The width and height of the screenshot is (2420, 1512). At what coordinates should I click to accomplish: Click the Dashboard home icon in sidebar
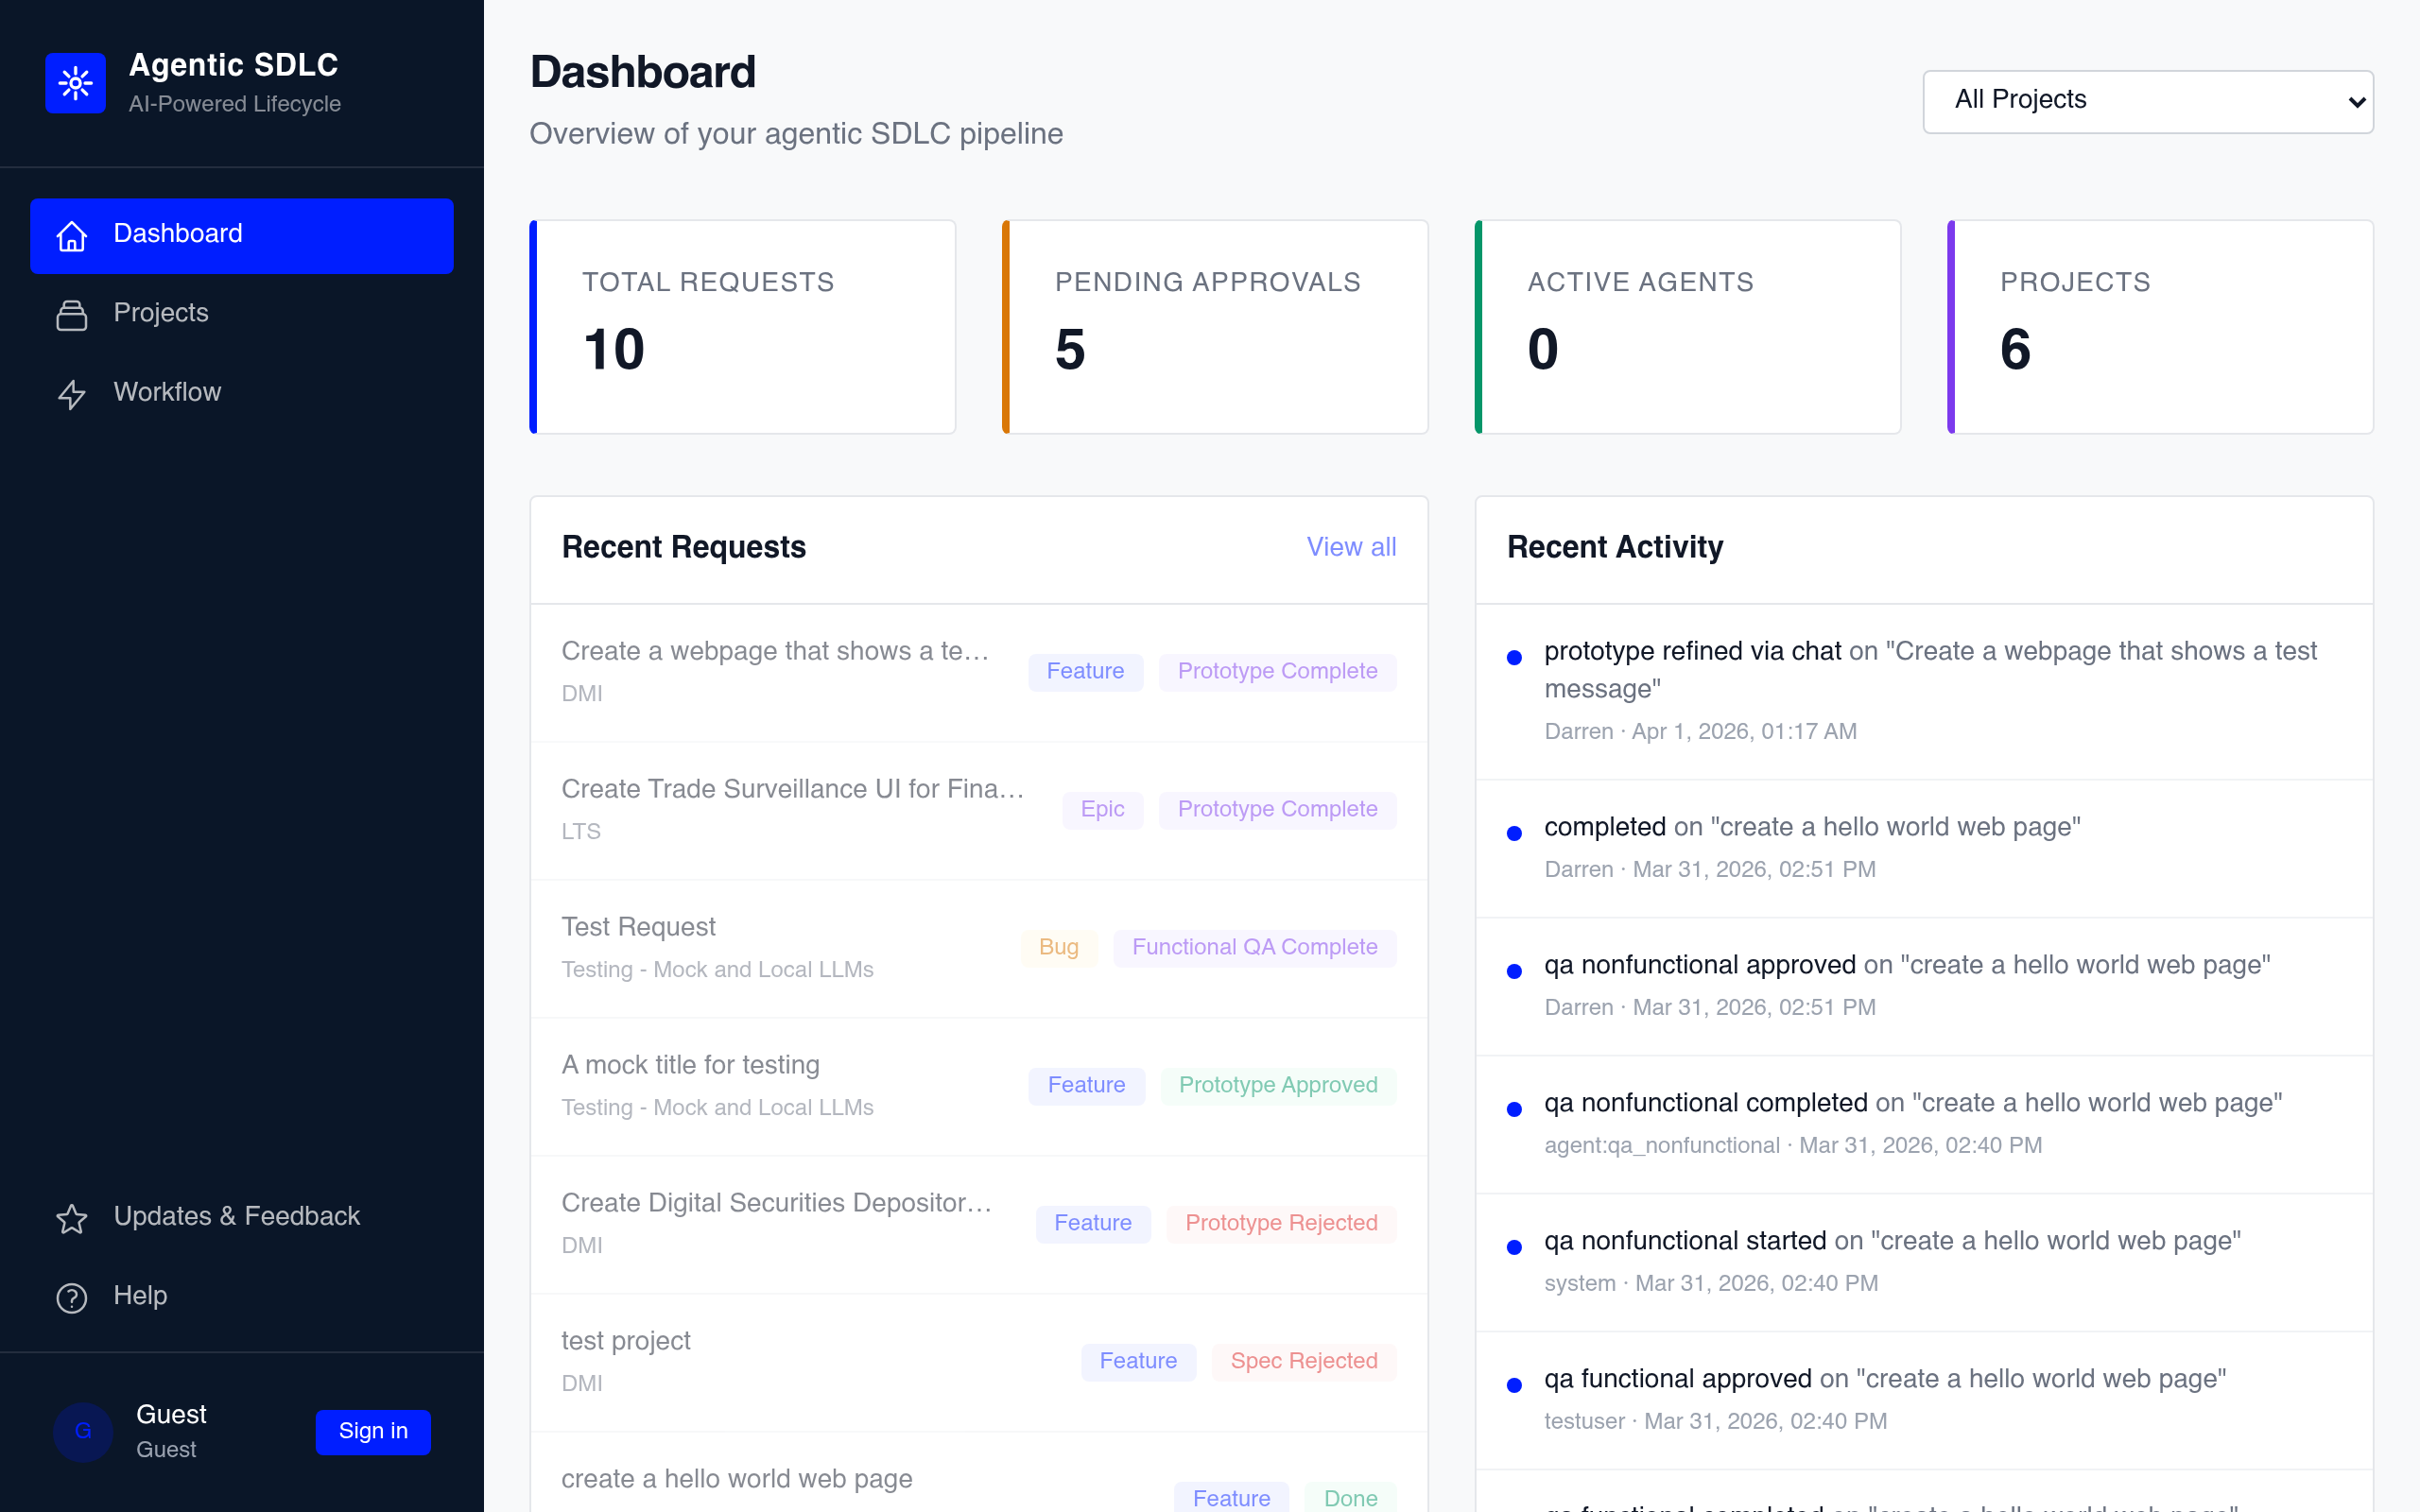coord(72,236)
